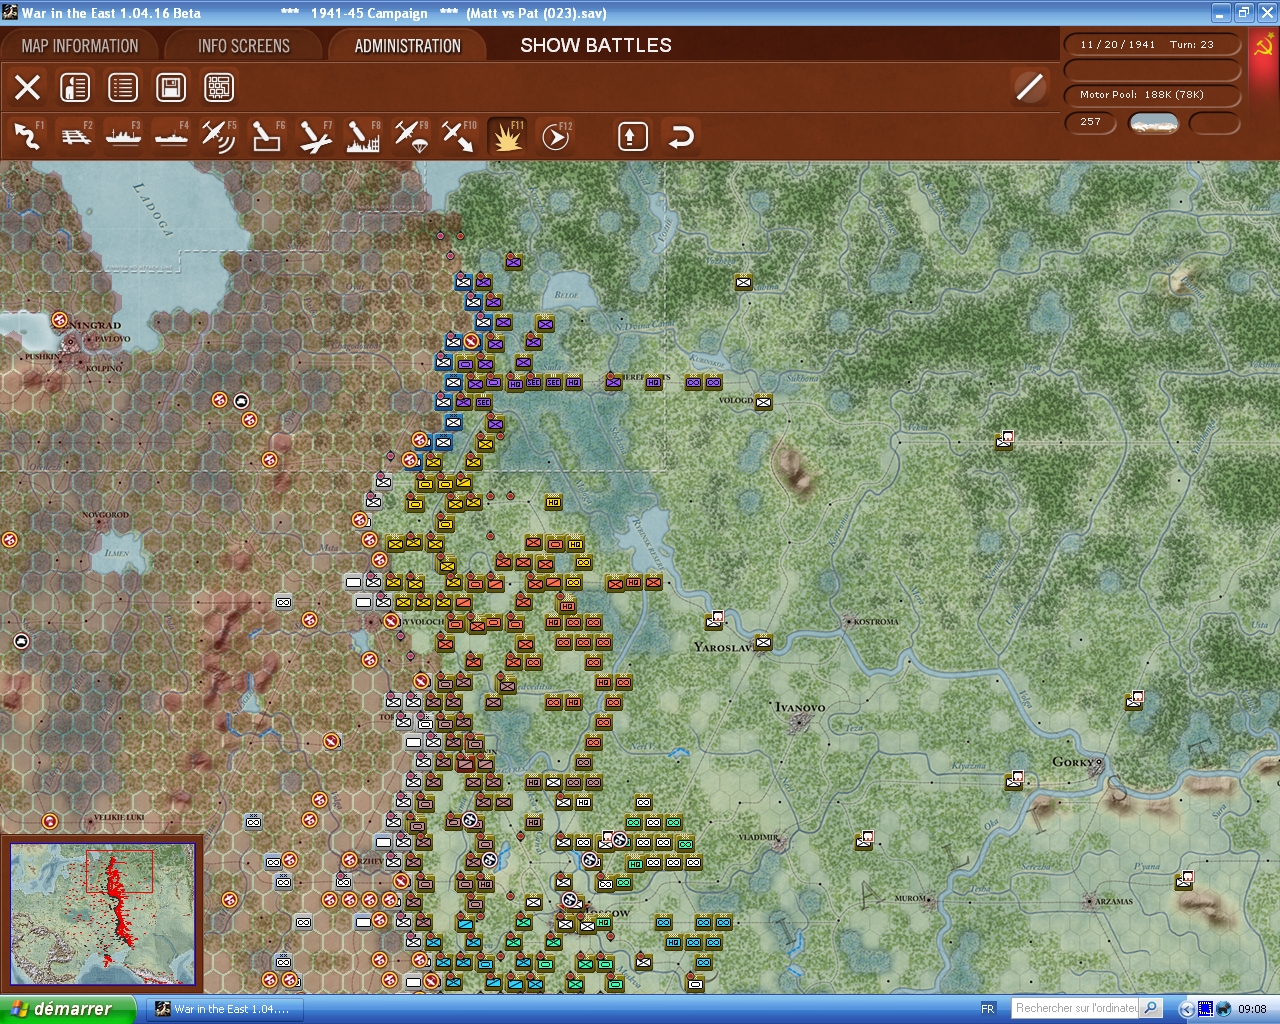The image size is (1280, 1024).
Task: Select F7 bomb airfield mode icon
Action: coord(315,136)
